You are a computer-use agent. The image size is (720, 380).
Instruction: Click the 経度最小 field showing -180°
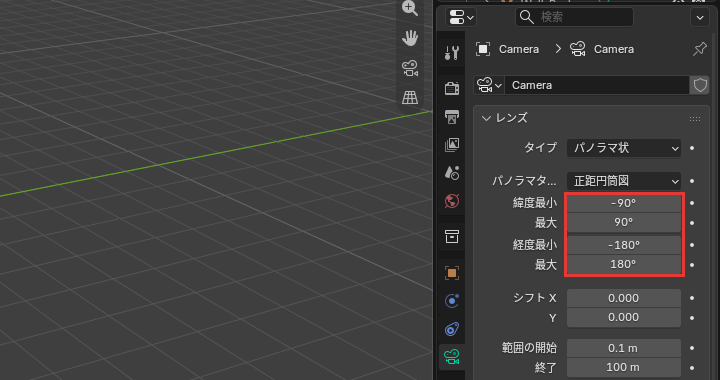tap(624, 245)
